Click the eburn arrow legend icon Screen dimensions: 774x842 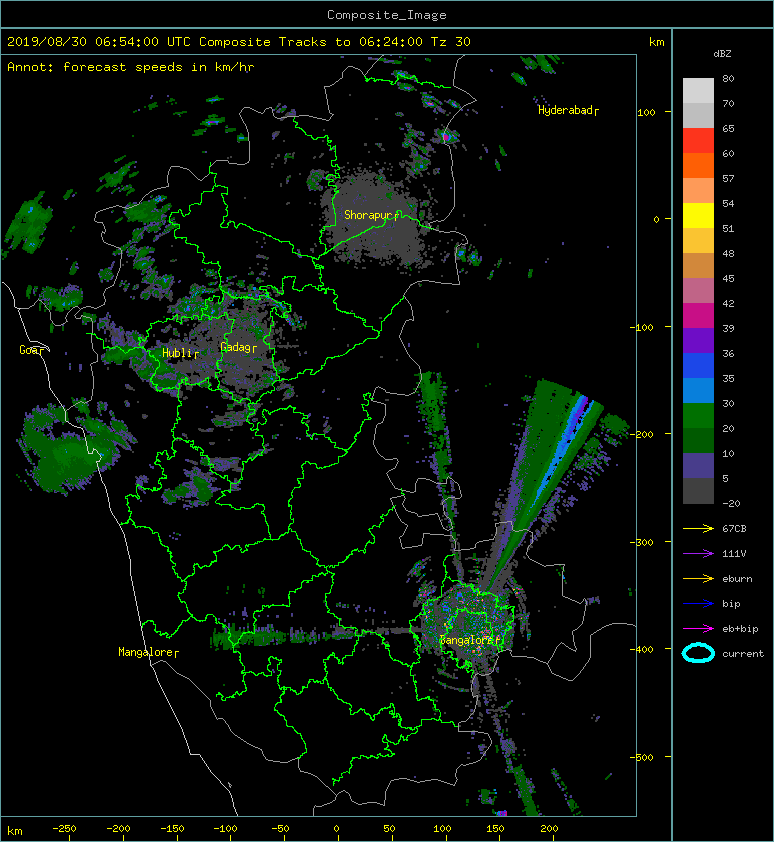tap(698, 578)
